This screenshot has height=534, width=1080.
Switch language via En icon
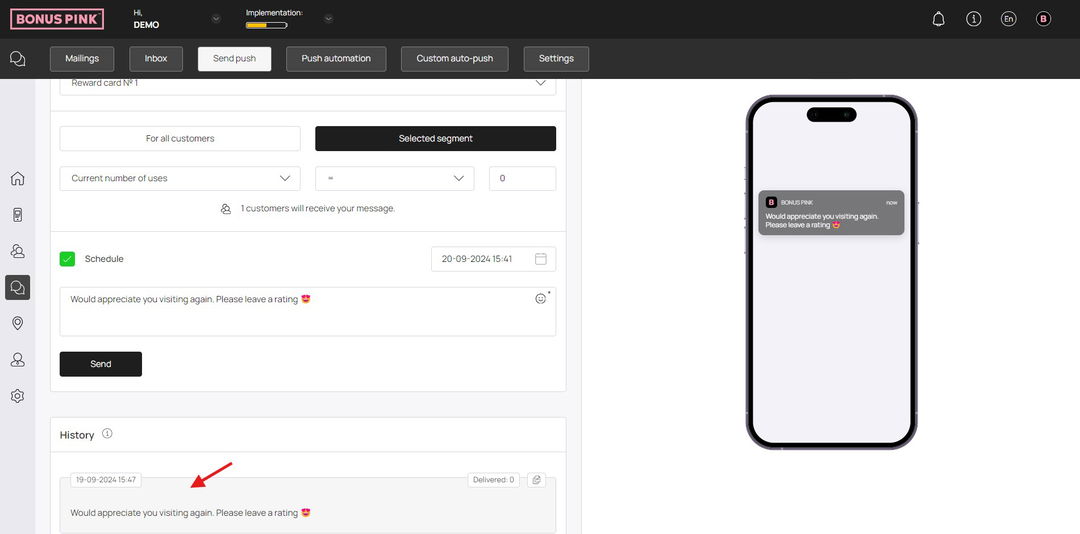pyautogui.click(x=1008, y=19)
